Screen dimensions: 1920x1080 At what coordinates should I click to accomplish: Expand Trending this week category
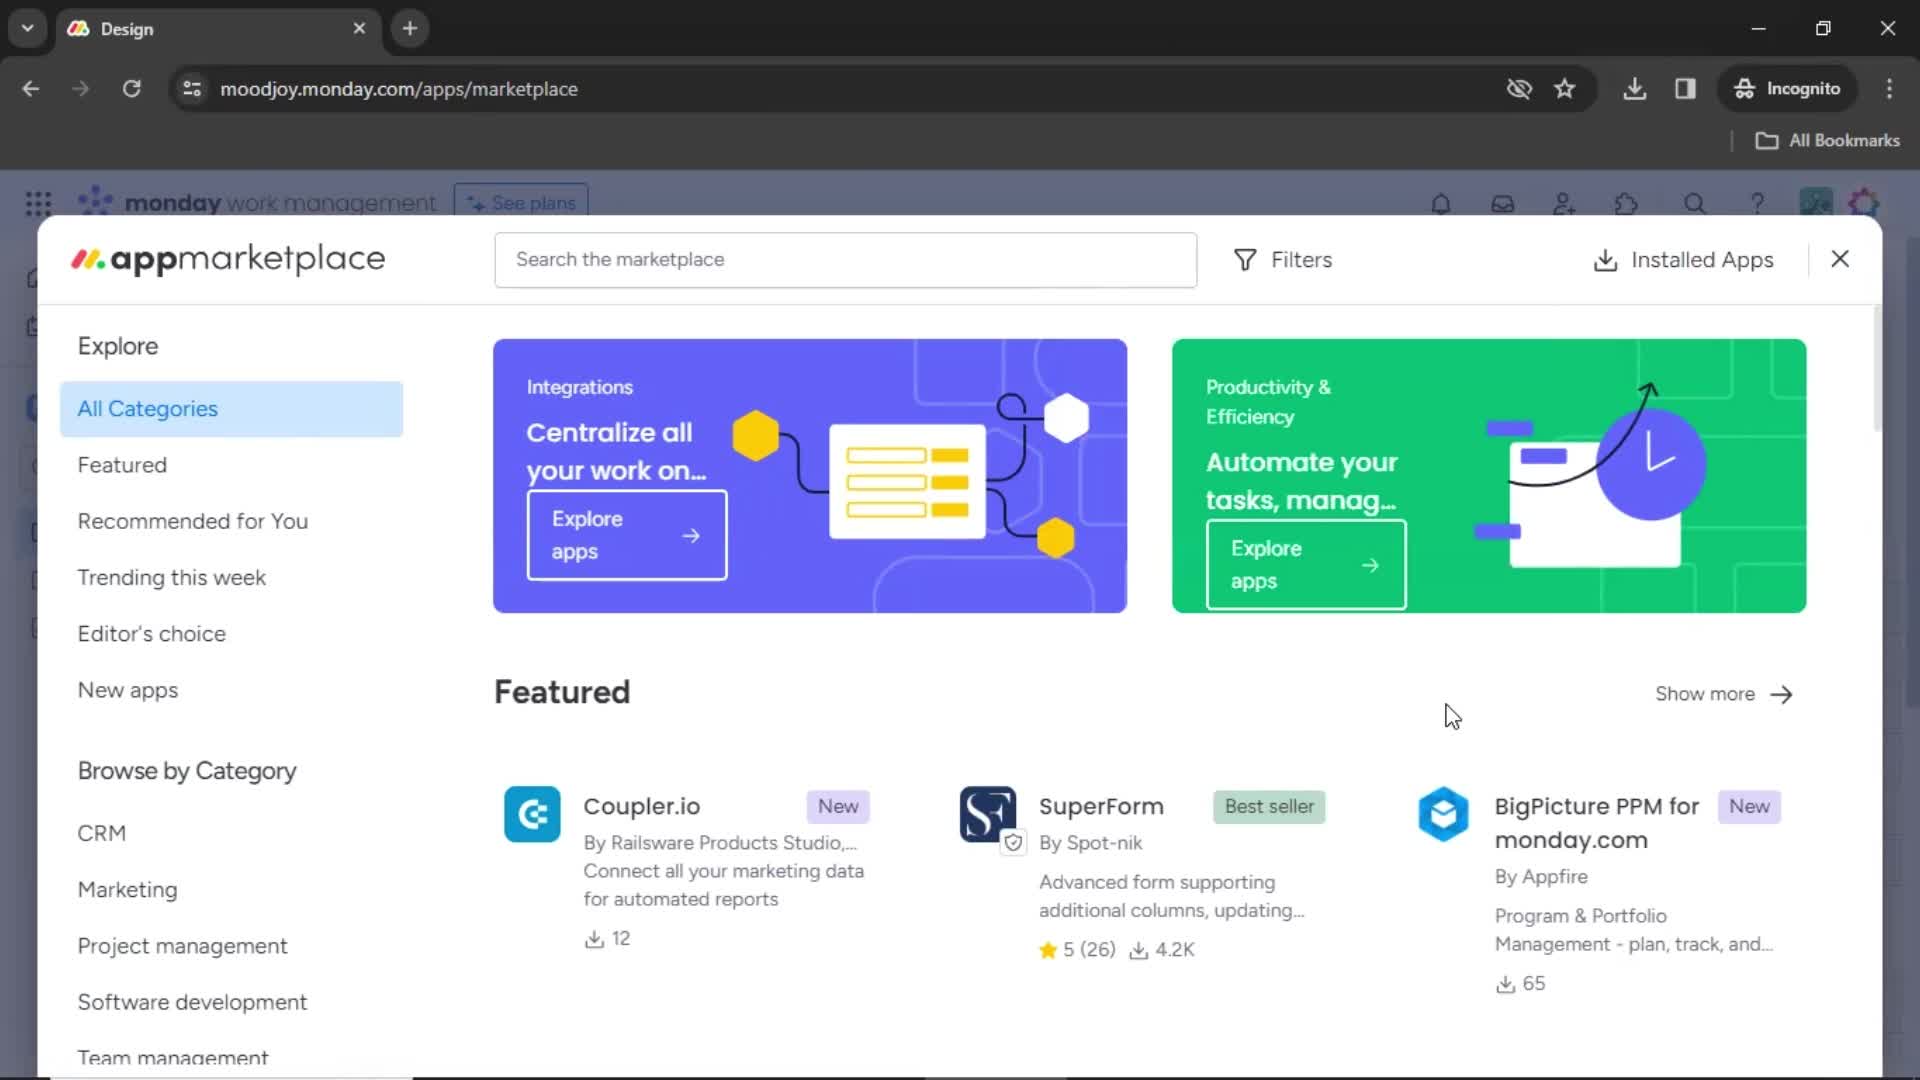tap(173, 576)
